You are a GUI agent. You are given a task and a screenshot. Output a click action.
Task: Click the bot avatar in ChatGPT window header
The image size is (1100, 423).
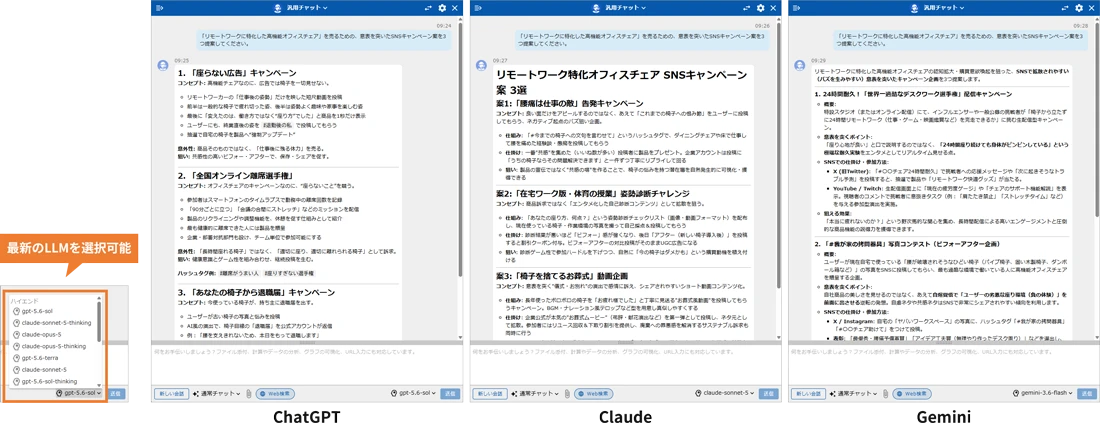[278, 8]
